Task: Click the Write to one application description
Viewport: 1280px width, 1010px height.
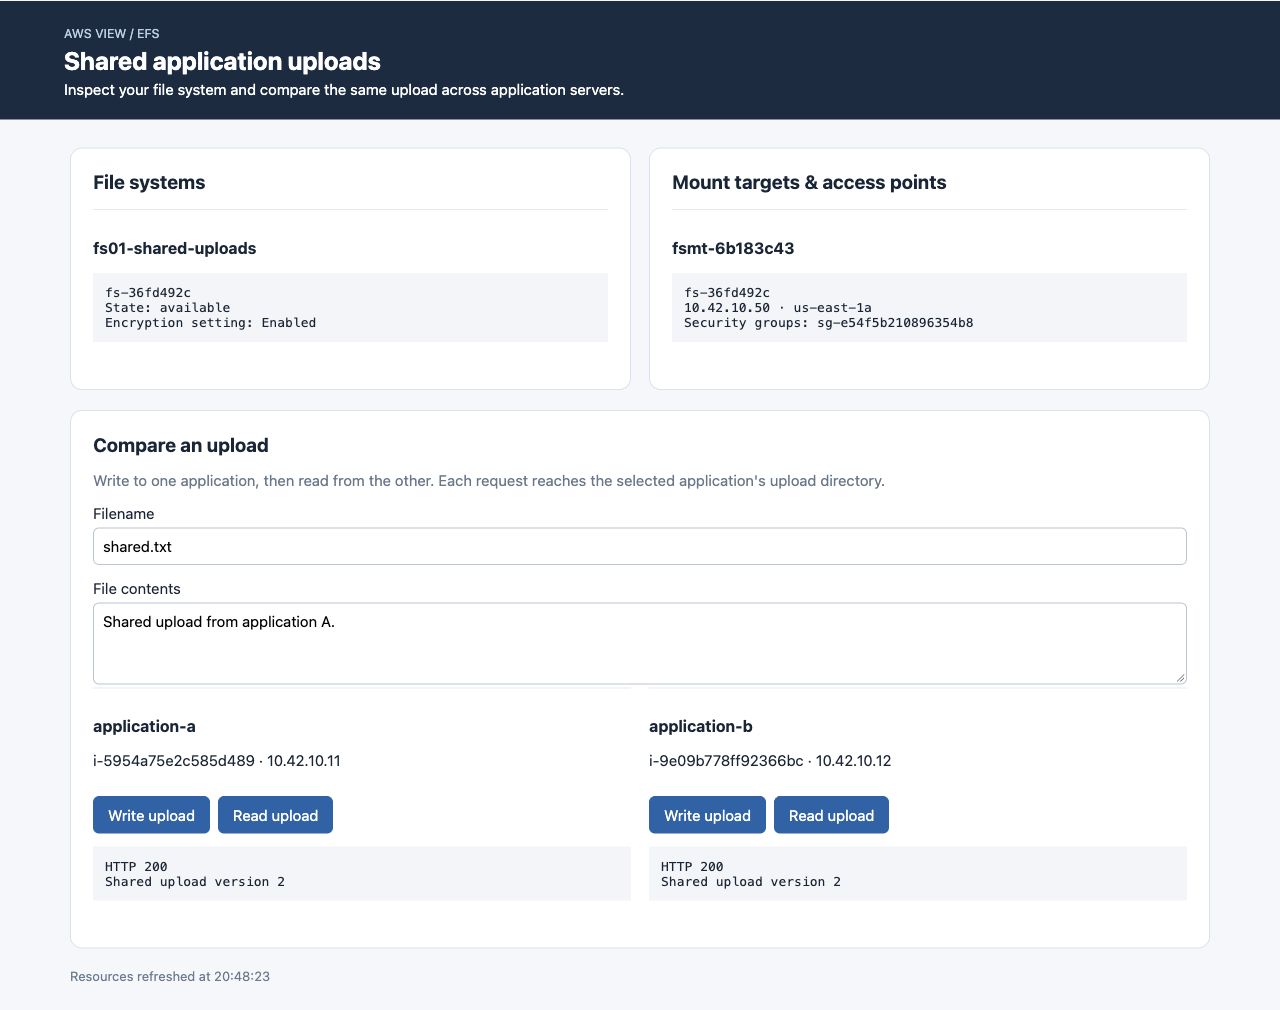Action: [489, 481]
